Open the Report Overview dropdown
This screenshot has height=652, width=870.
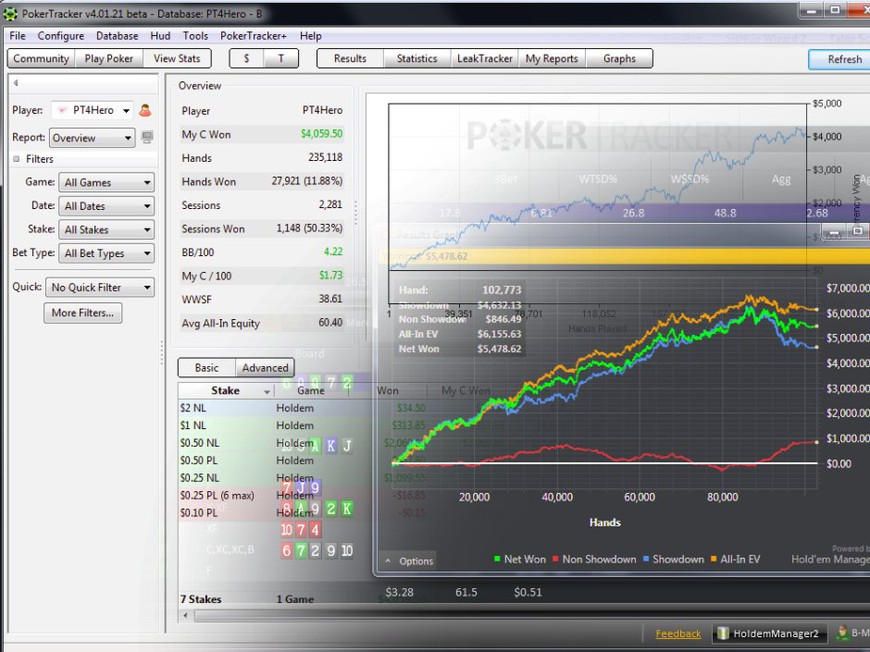tap(92, 138)
